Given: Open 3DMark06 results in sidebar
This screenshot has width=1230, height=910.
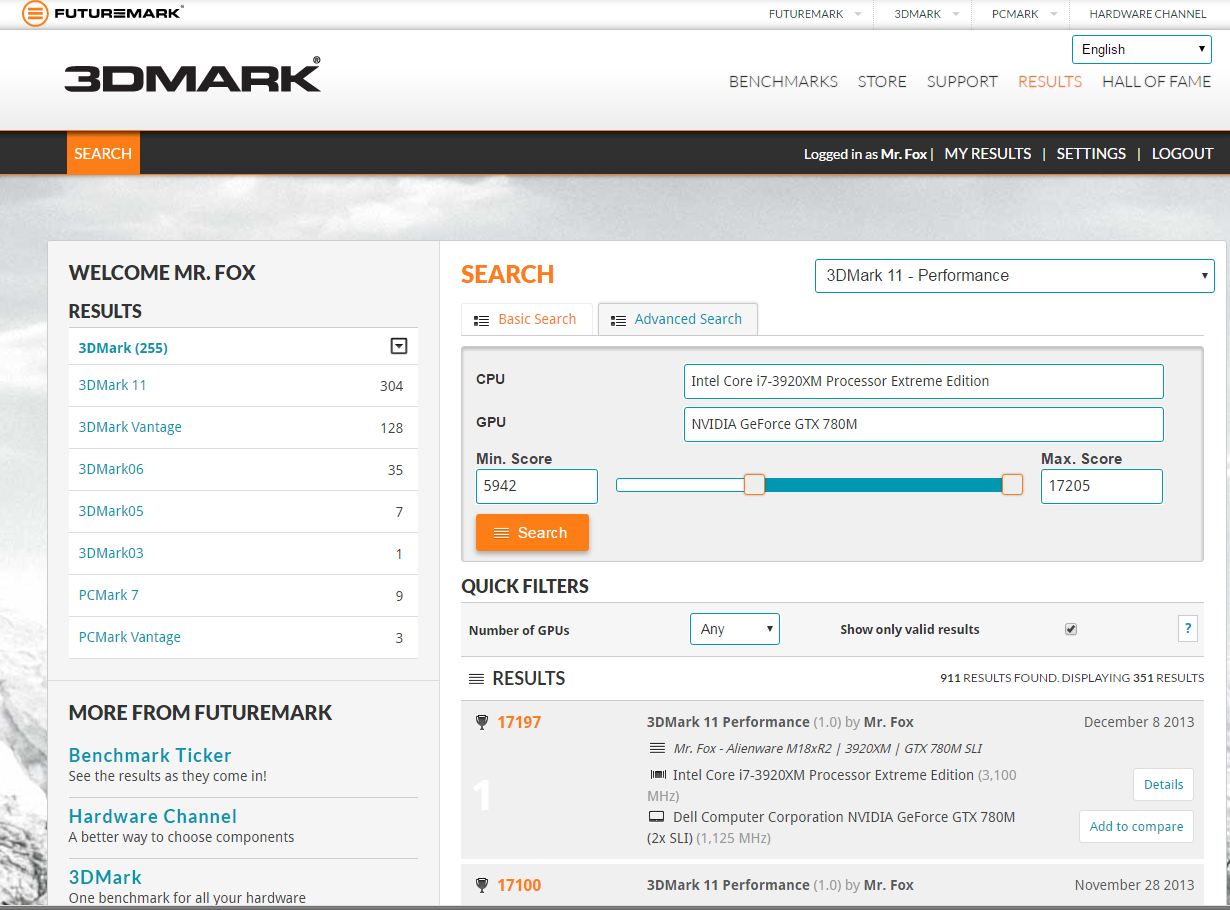Looking at the screenshot, I should click(x=111, y=469).
